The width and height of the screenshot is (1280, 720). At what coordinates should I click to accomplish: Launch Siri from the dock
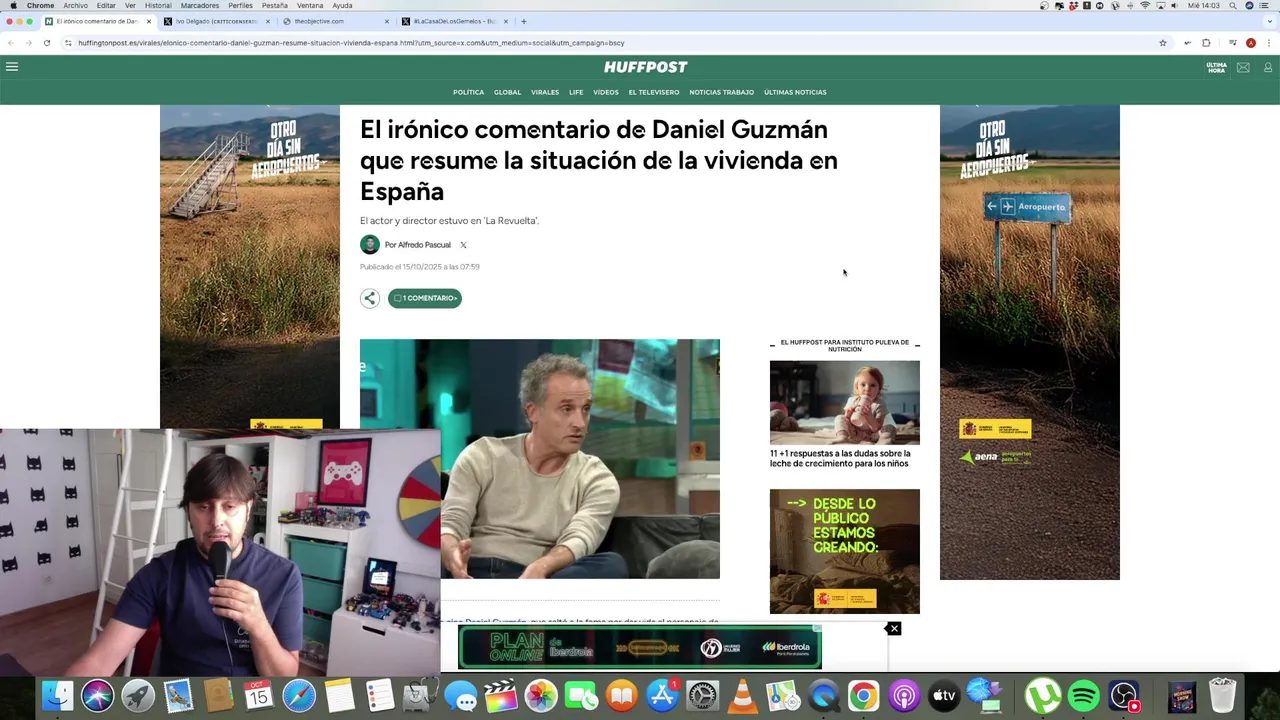point(98,696)
